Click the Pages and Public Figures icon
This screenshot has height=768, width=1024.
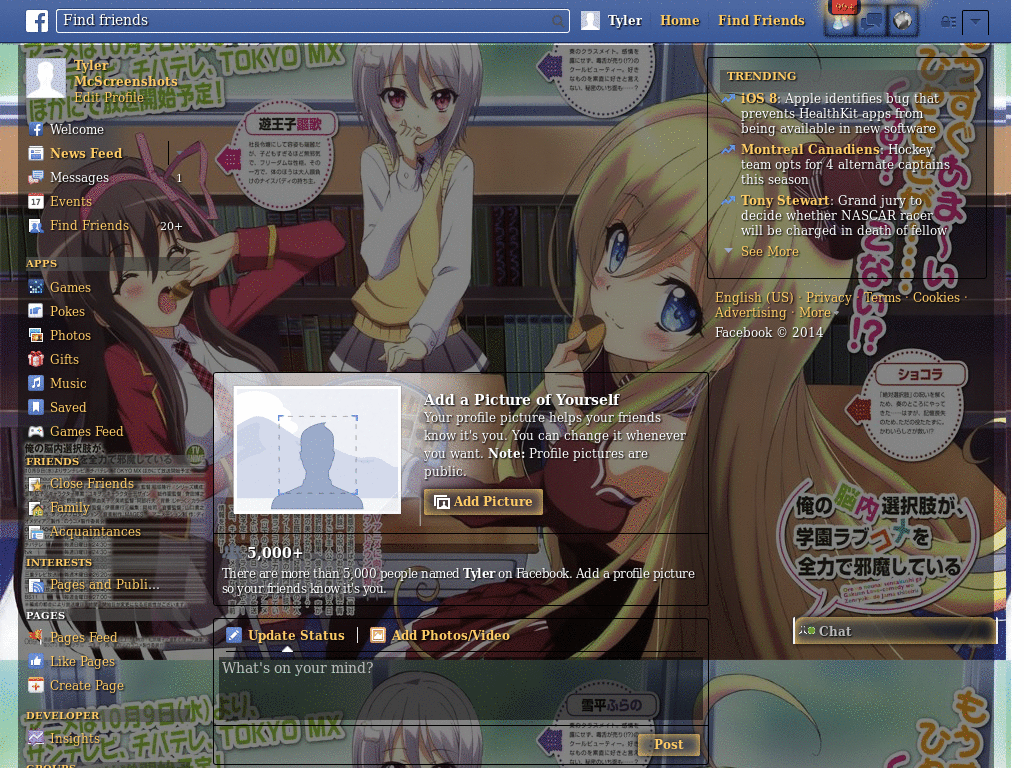(36, 585)
